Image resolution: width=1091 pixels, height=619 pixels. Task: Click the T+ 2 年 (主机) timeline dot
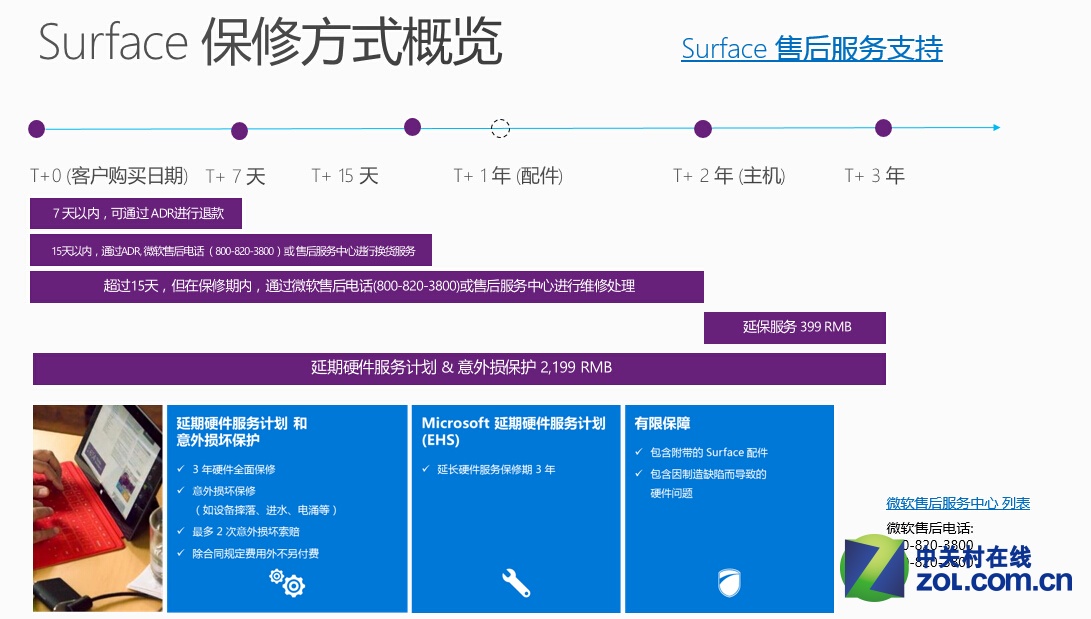click(703, 129)
